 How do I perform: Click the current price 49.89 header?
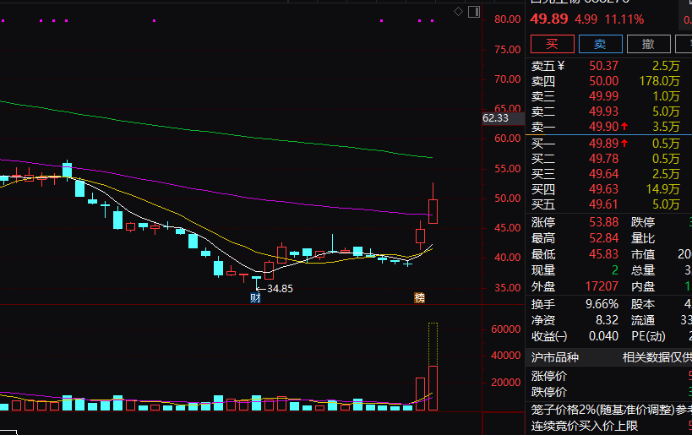coord(549,19)
